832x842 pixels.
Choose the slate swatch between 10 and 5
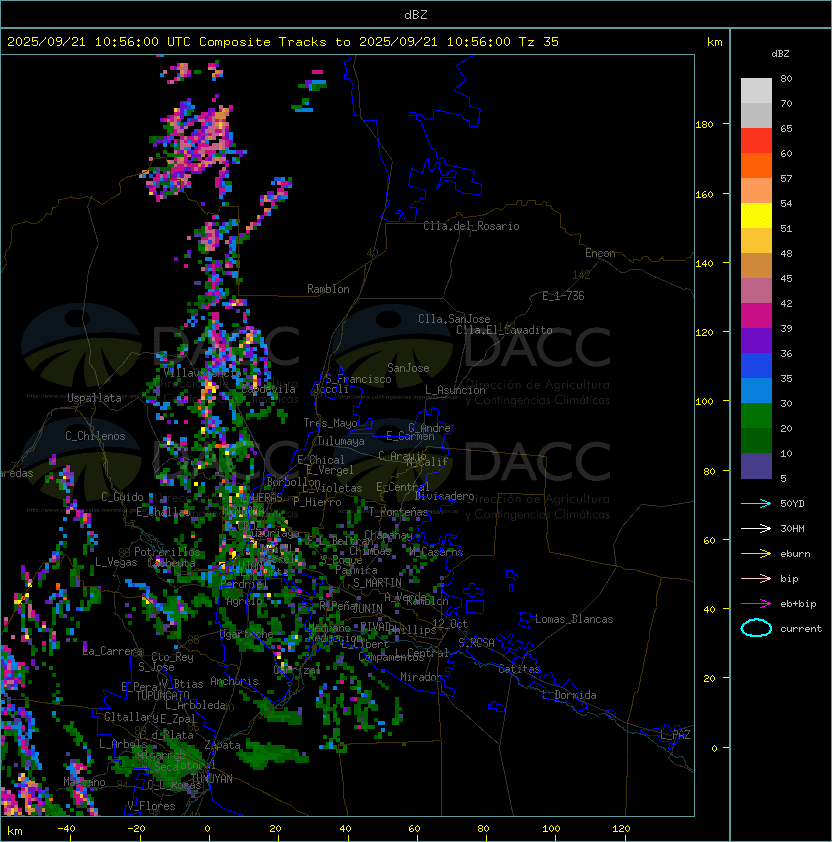pos(756,466)
